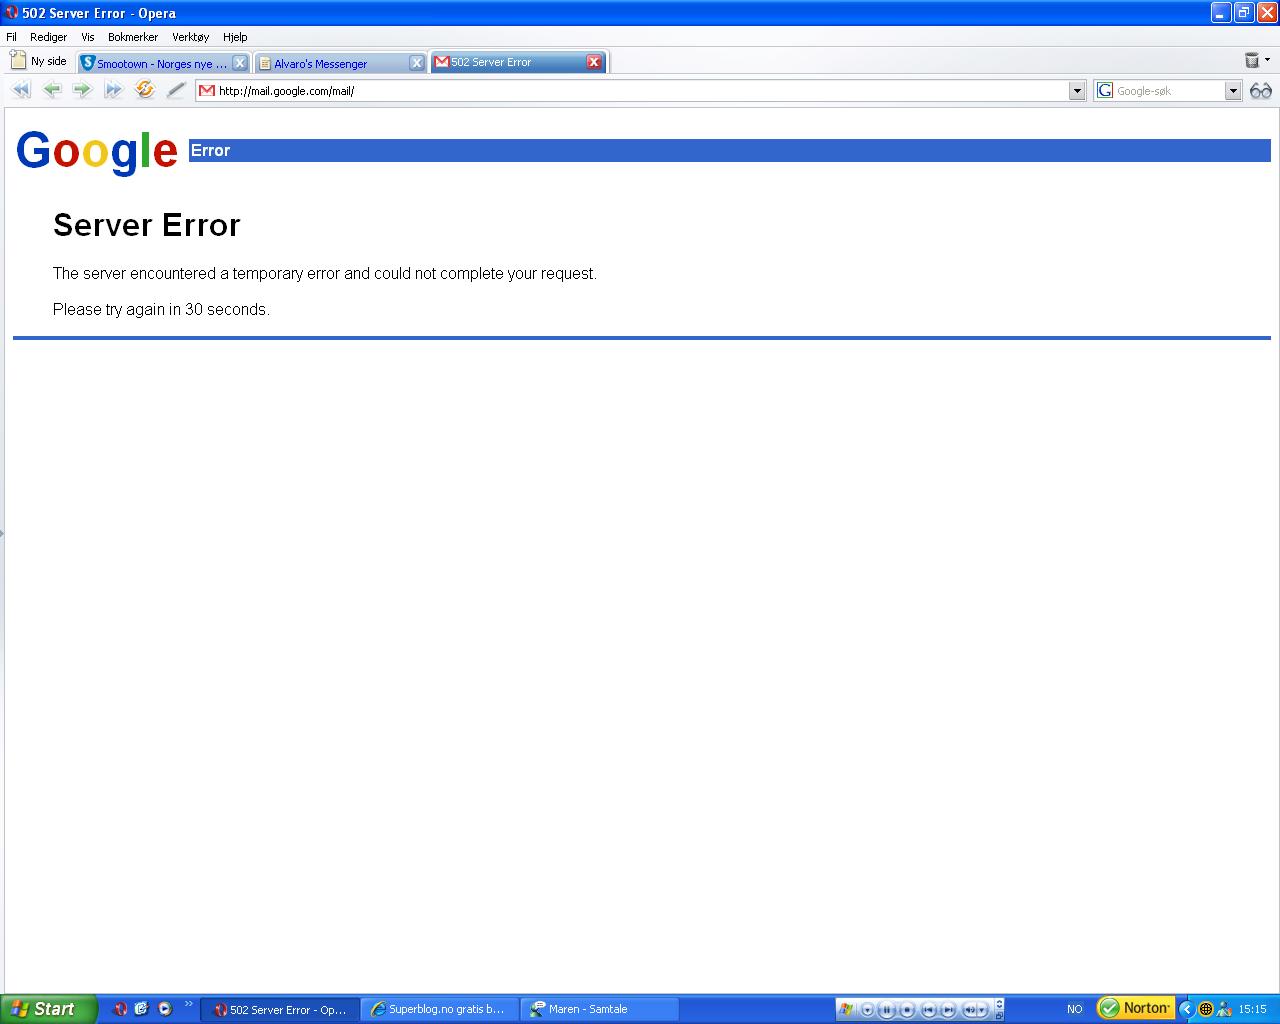Click the blue Error banner label
The width and height of the screenshot is (1280, 1024).
point(210,150)
